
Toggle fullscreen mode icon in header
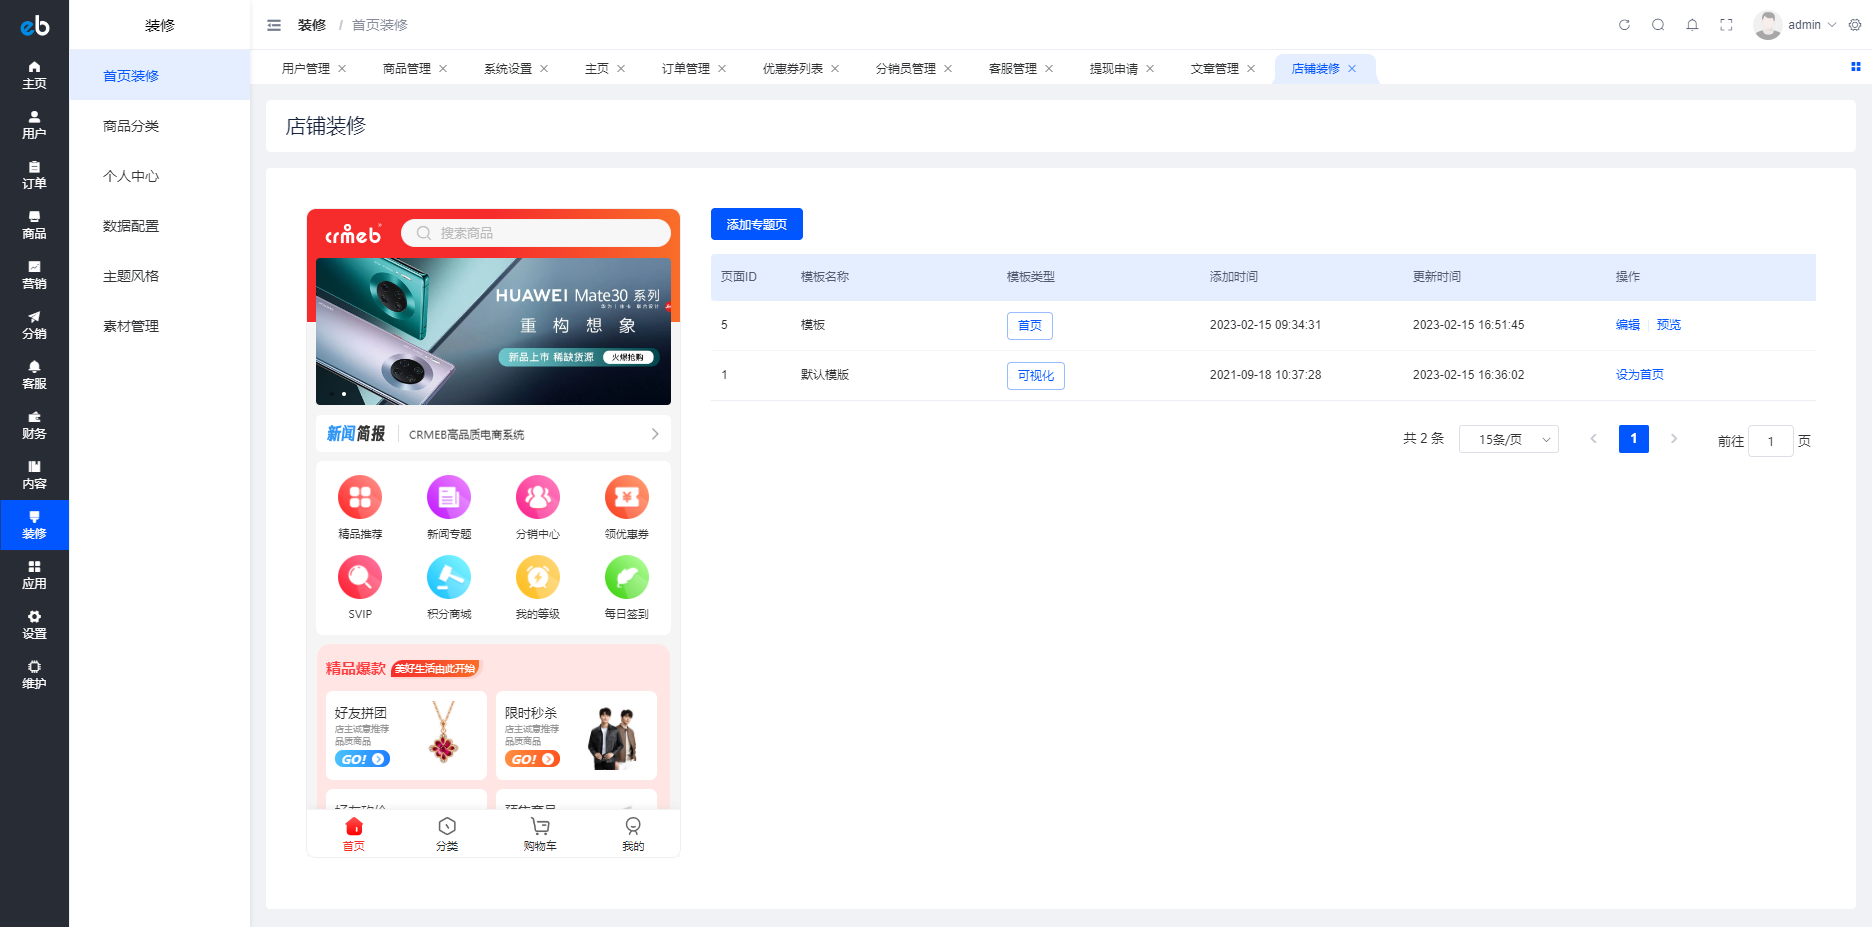click(x=1726, y=25)
